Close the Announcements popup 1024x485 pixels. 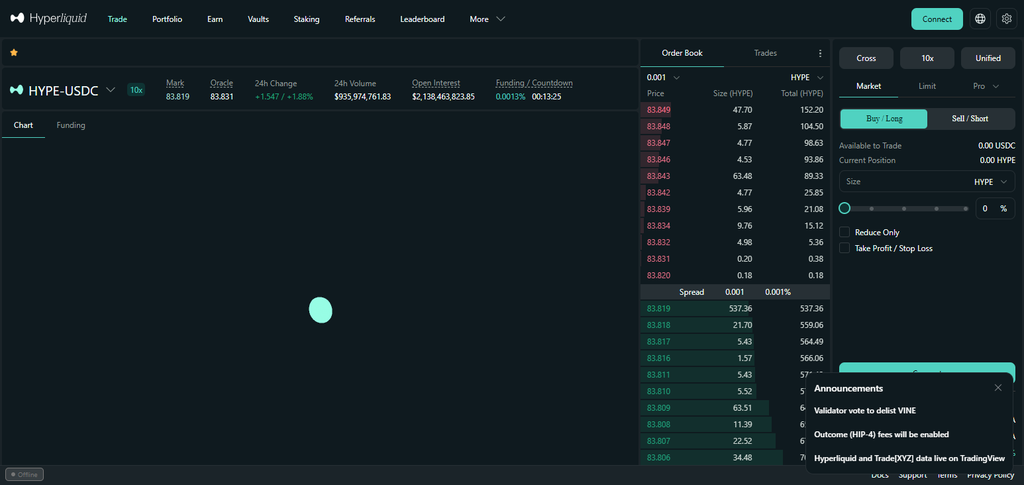click(x=998, y=388)
